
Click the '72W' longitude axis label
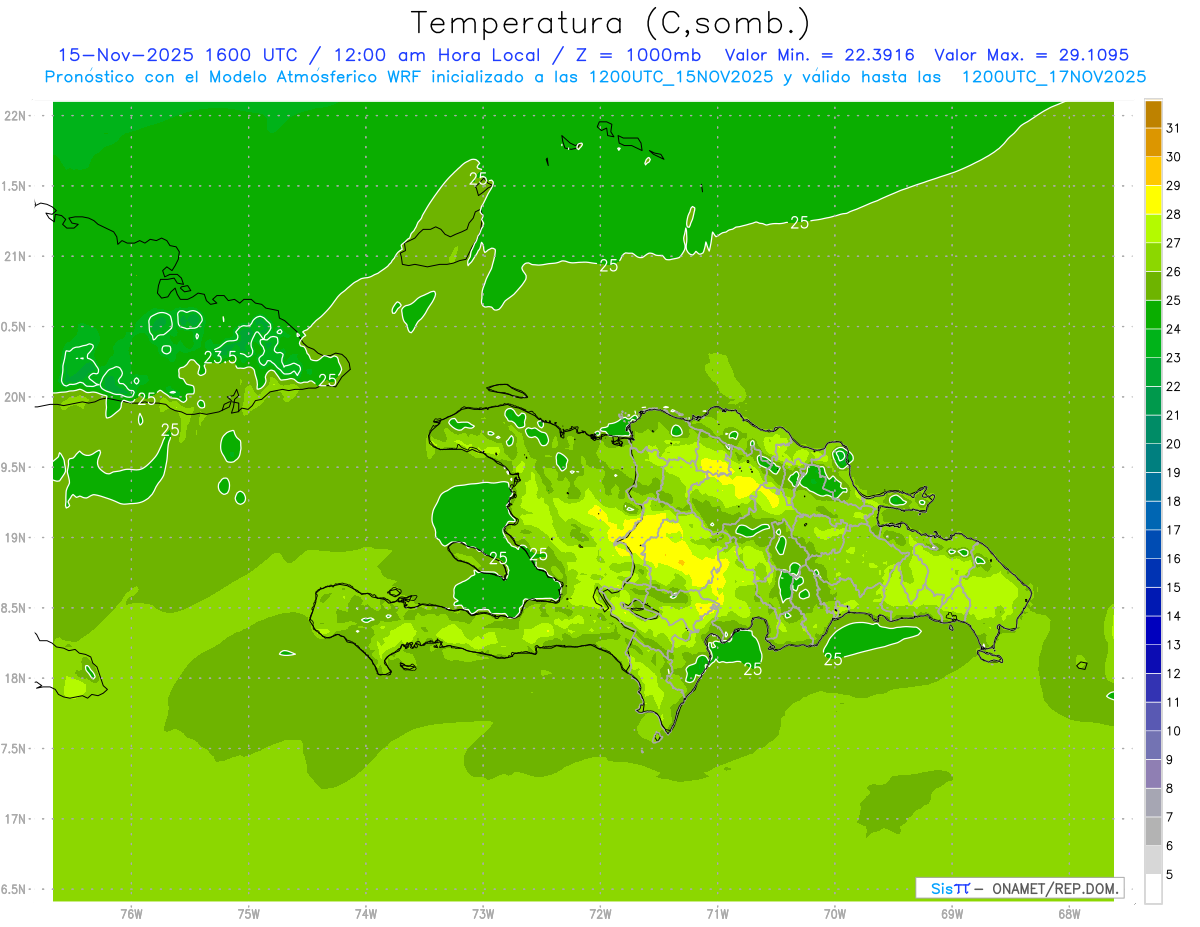(x=600, y=914)
